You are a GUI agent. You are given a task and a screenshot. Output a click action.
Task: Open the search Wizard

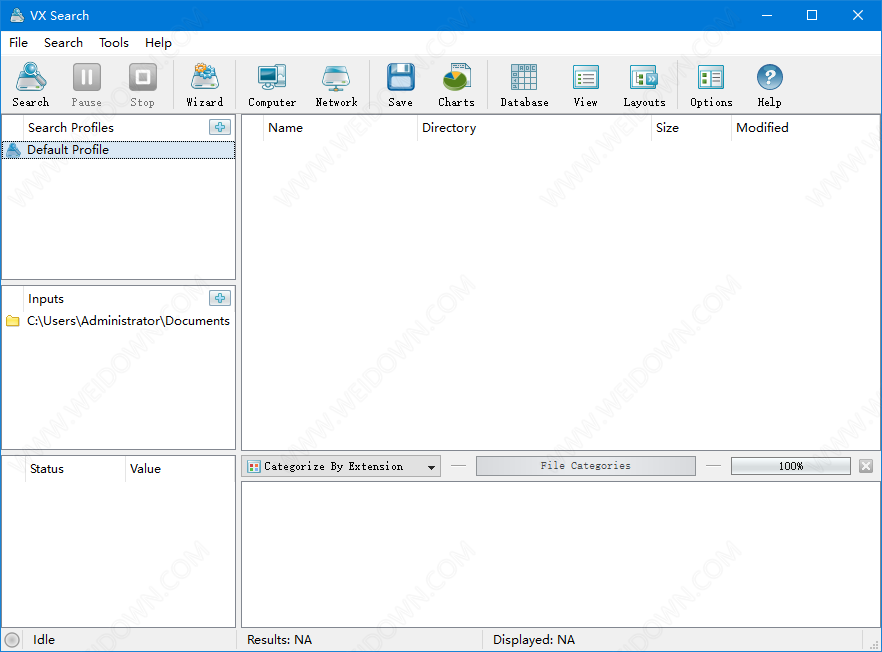coord(205,85)
